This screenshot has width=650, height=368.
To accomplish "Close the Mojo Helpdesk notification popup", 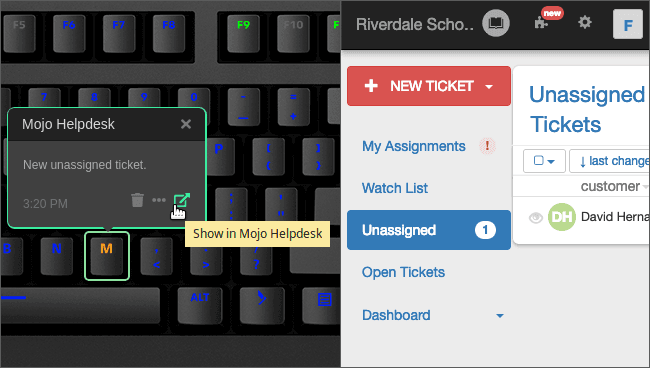I will 186,124.
